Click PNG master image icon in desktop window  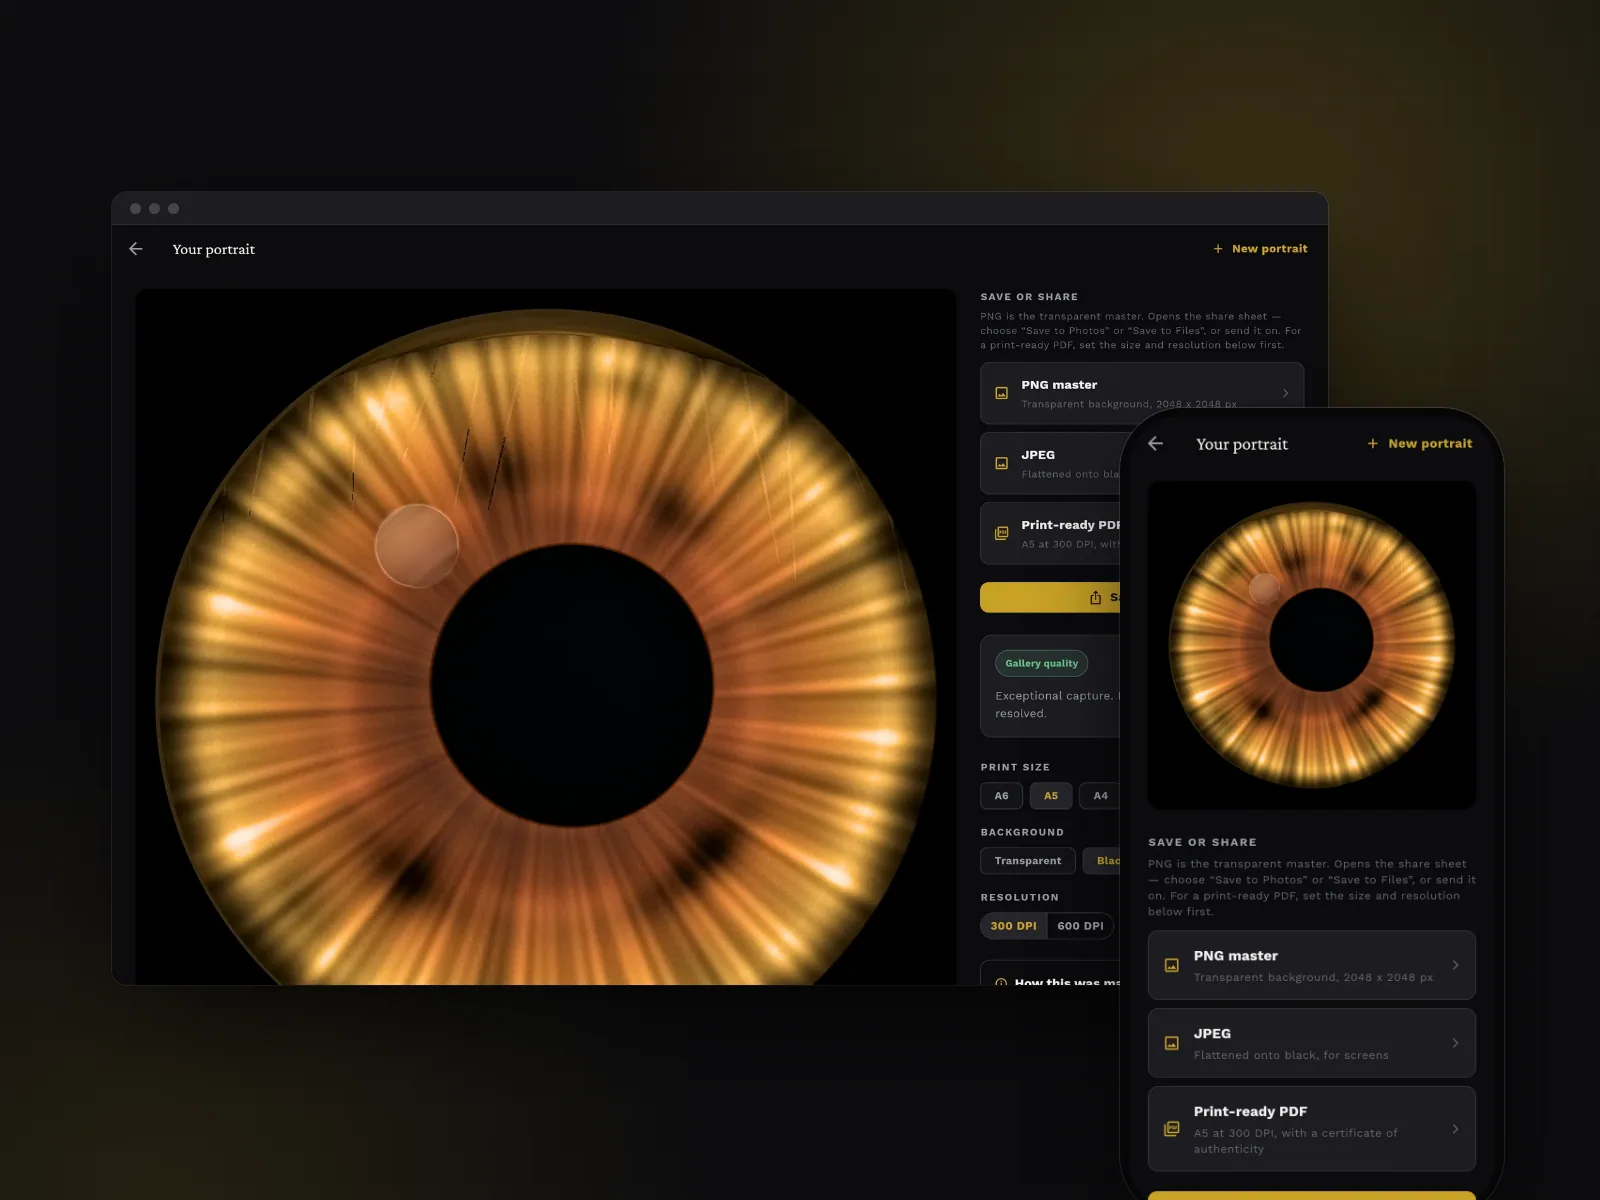click(x=1001, y=394)
